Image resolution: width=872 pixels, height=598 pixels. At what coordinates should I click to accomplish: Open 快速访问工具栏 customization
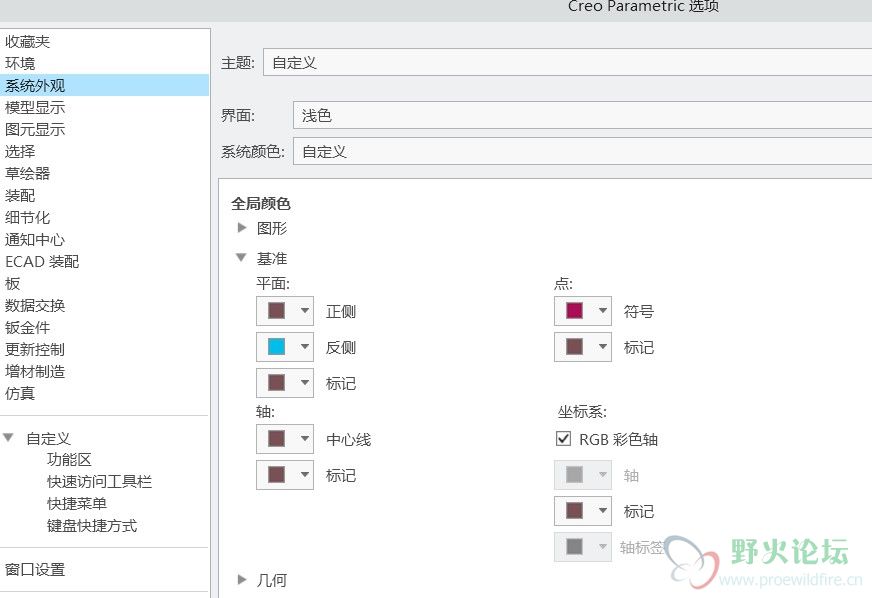[x=100, y=482]
